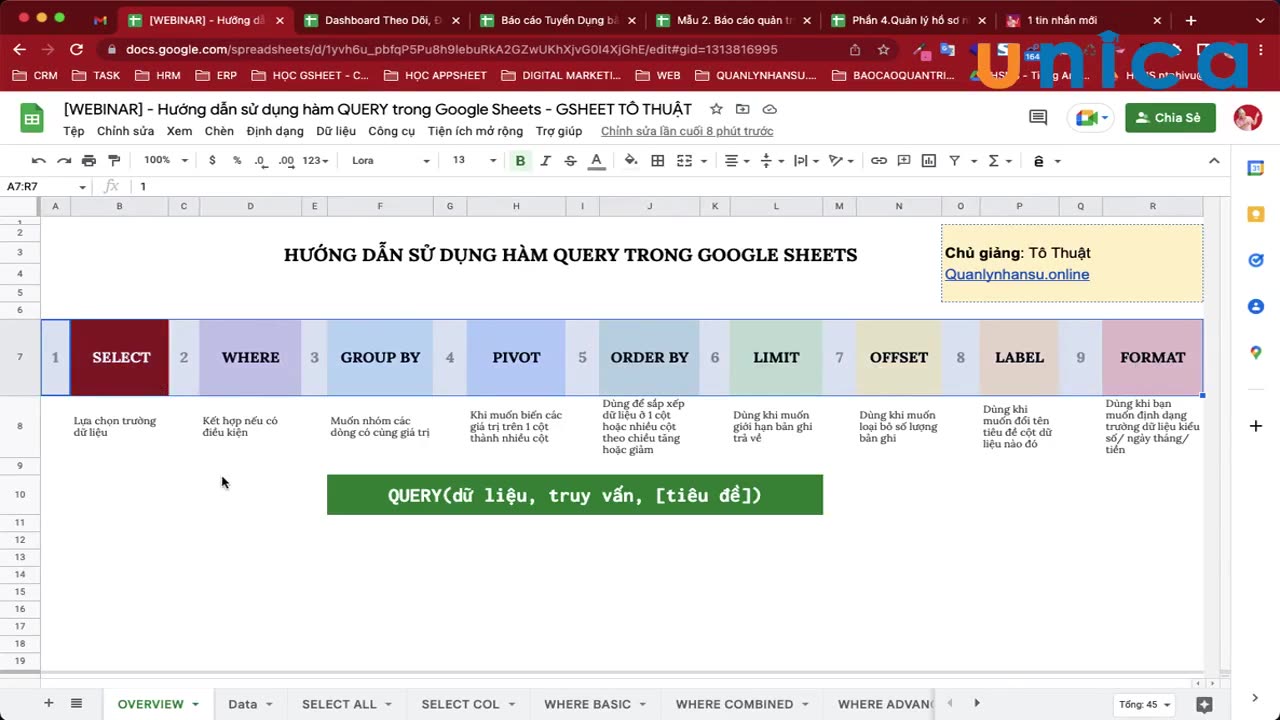
Task: Open text rotation dropdown
Action: point(843,161)
